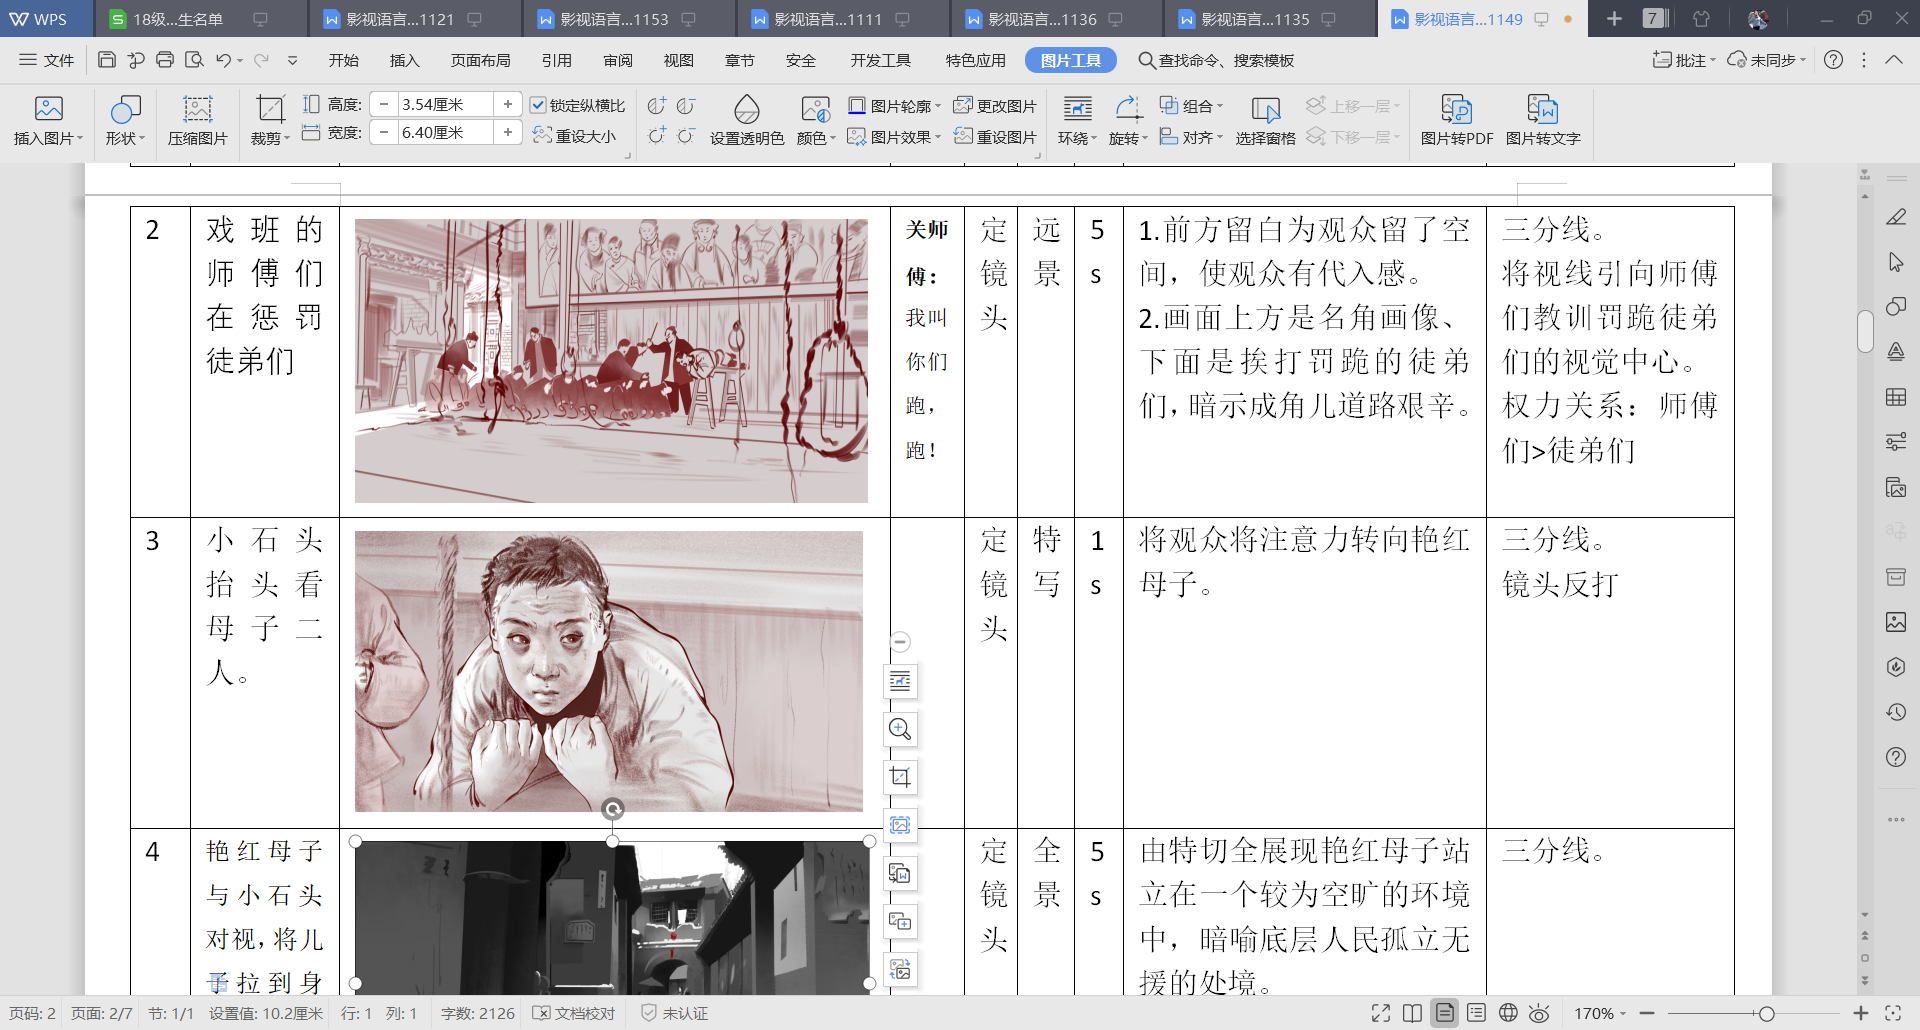Toggle reading layout view in status bar
Viewport: 1920px width, 1030px height.
1412,1013
